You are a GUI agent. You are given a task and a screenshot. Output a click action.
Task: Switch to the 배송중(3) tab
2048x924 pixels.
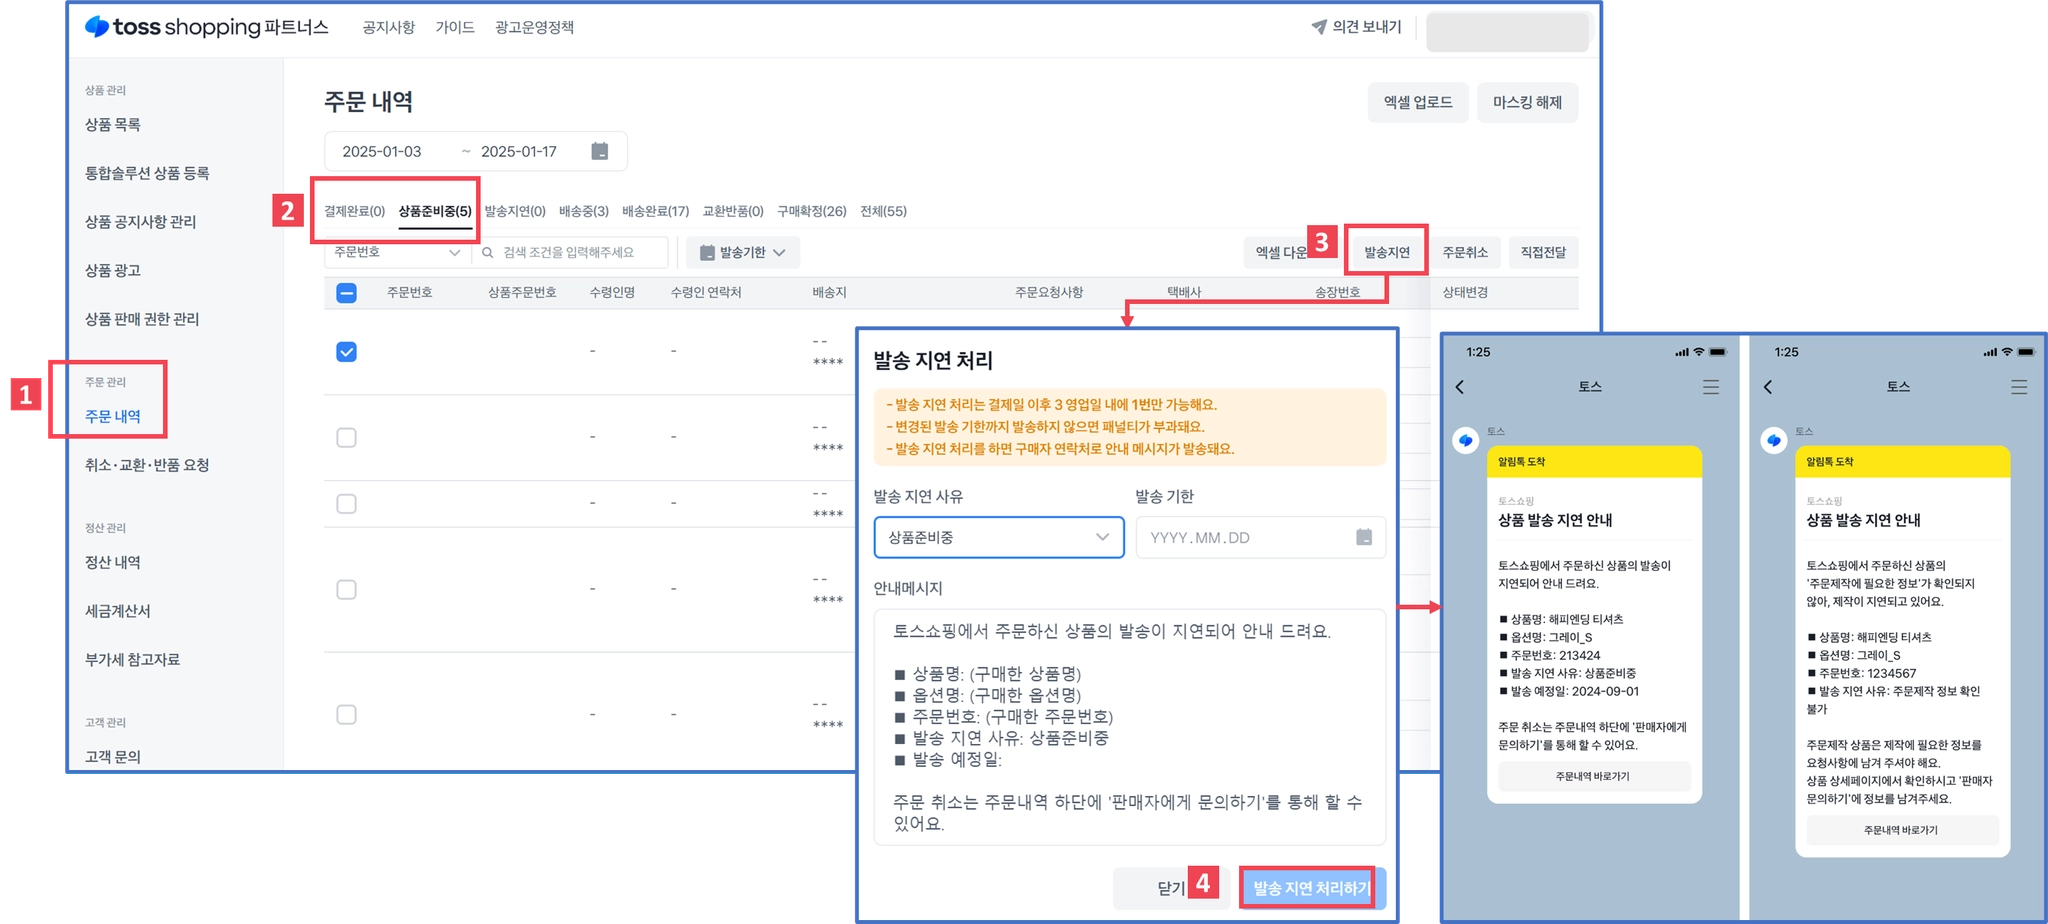584,211
